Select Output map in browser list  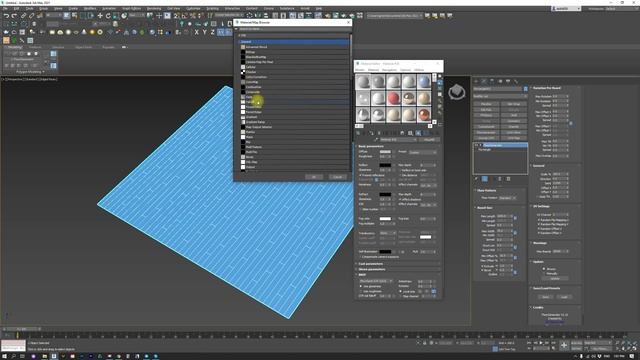click(x=294, y=167)
